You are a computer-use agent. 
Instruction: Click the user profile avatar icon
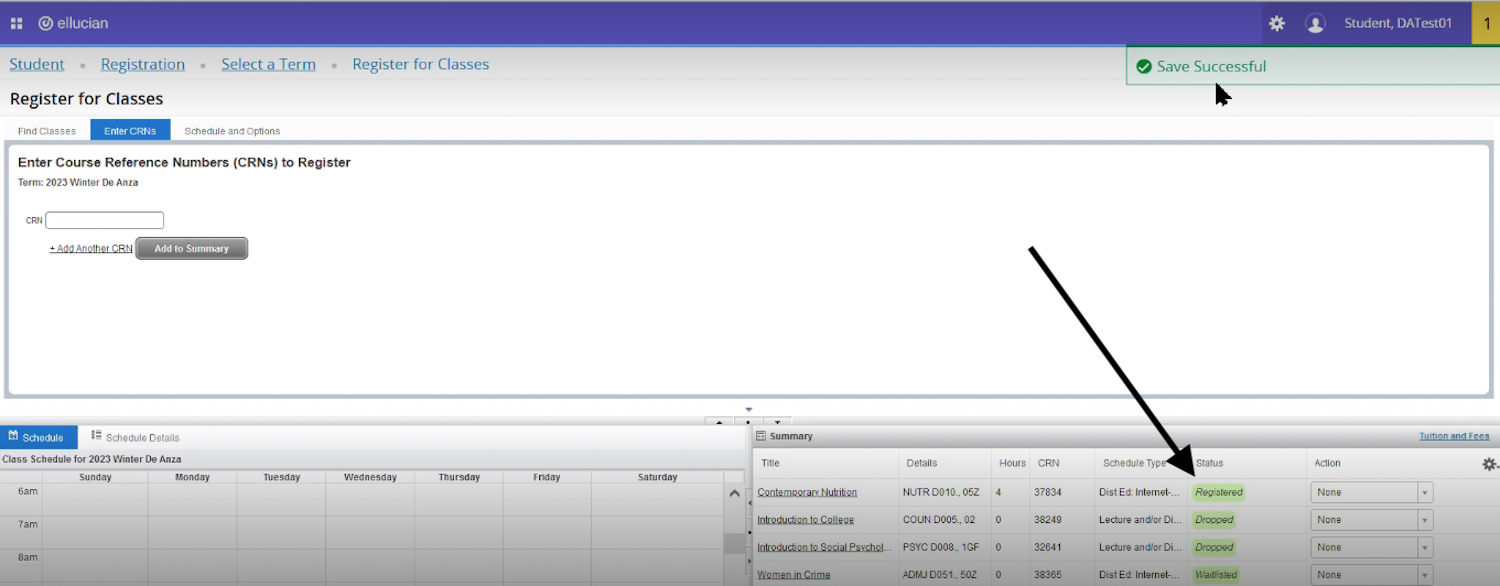(x=1315, y=23)
